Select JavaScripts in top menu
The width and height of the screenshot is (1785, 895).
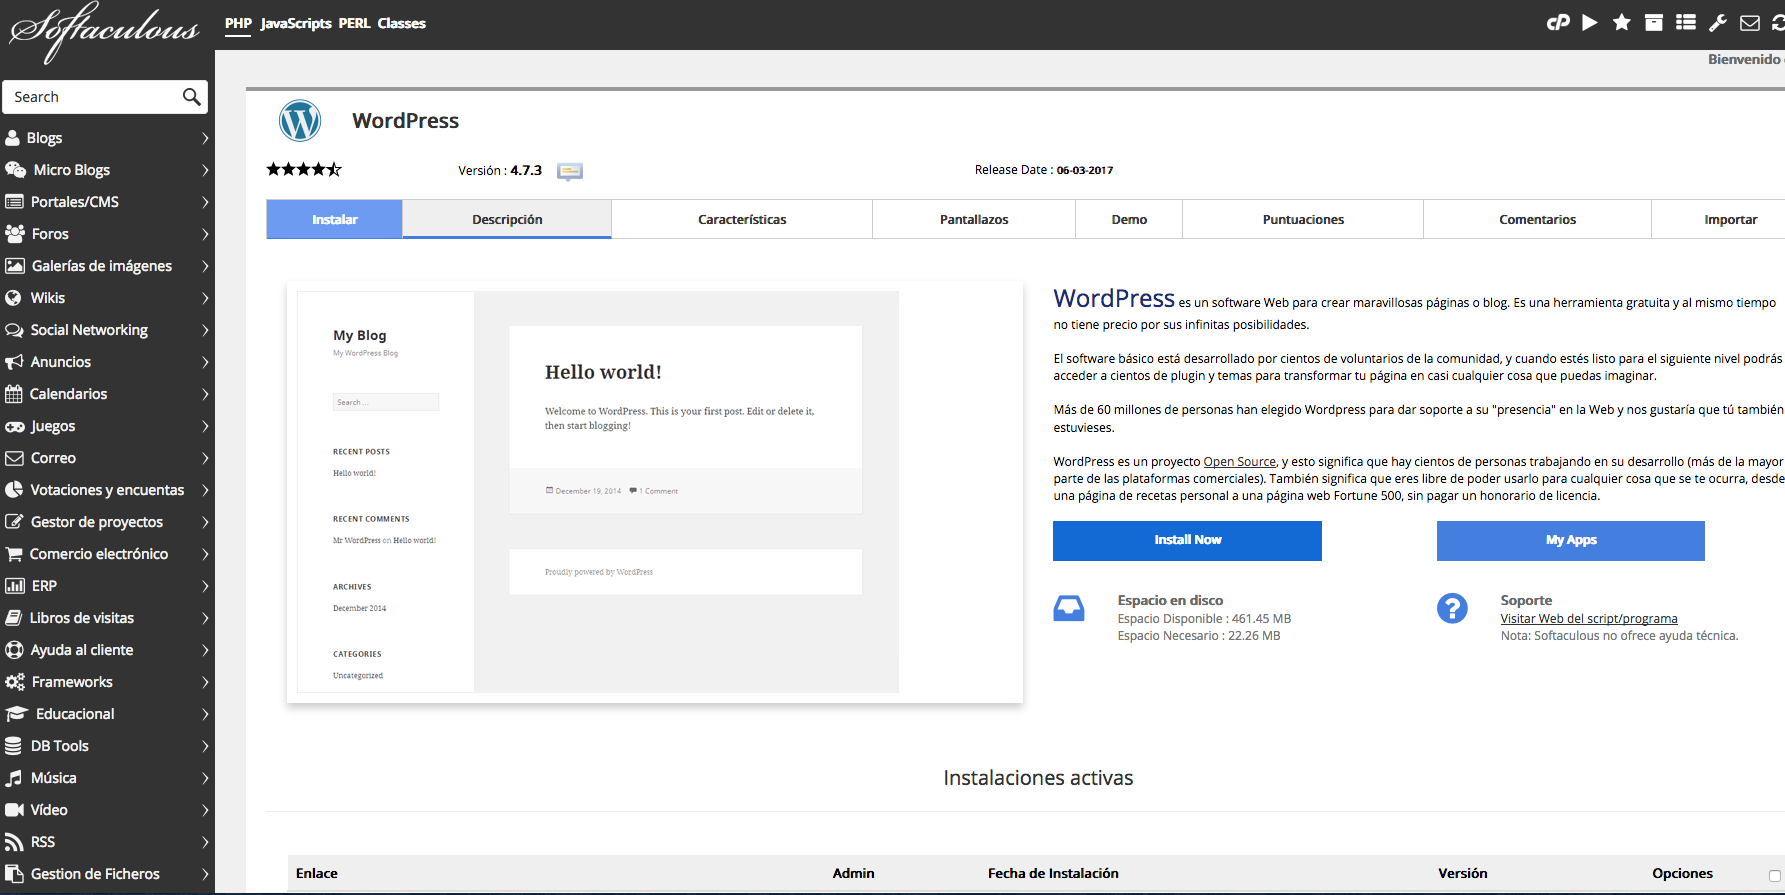(x=296, y=23)
